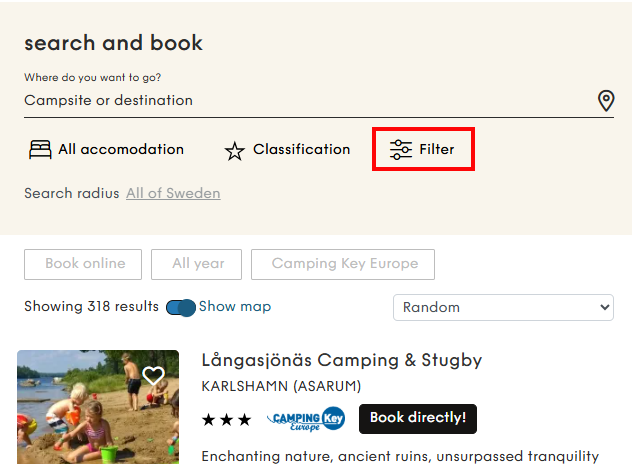Toggle the All year filter
Viewport: 632px width, 464px height.
click(x=197, y=264)
